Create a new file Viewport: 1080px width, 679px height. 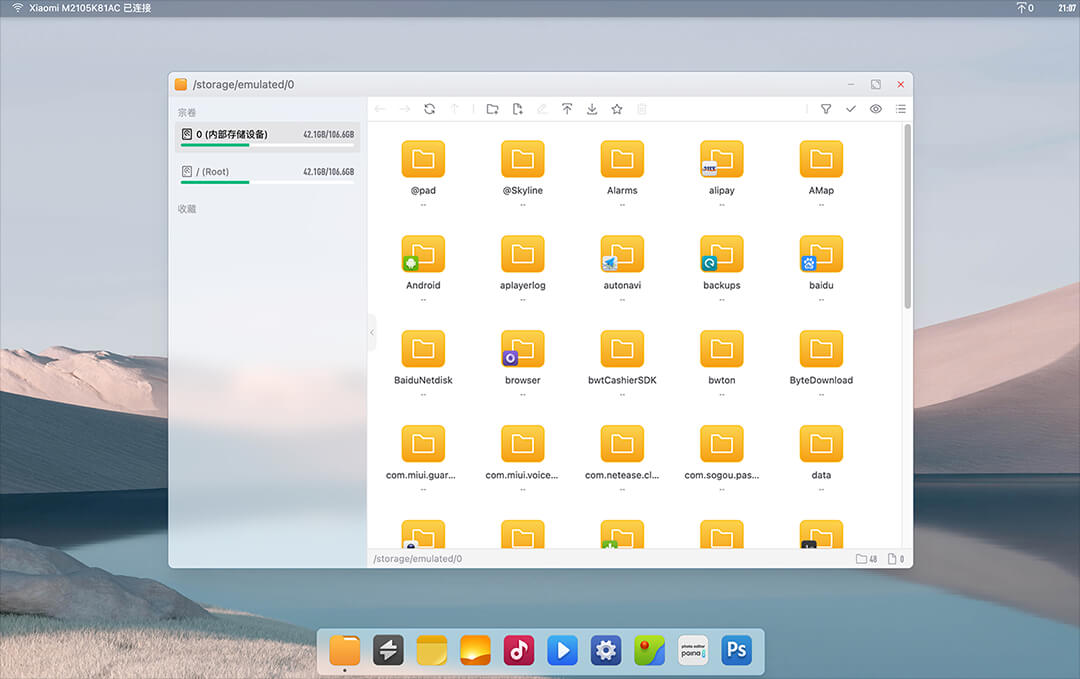click(517, 109)
